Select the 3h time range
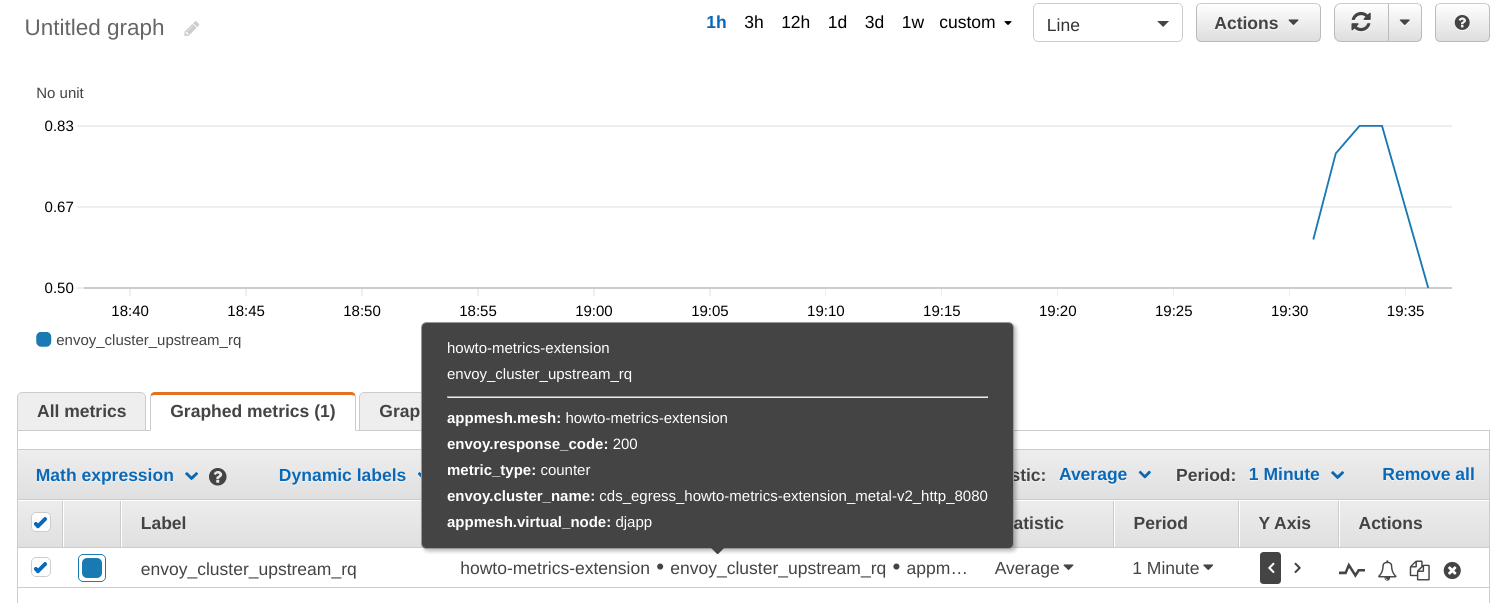The height and width of the screenshot is (603, 1497). [753, 21]
